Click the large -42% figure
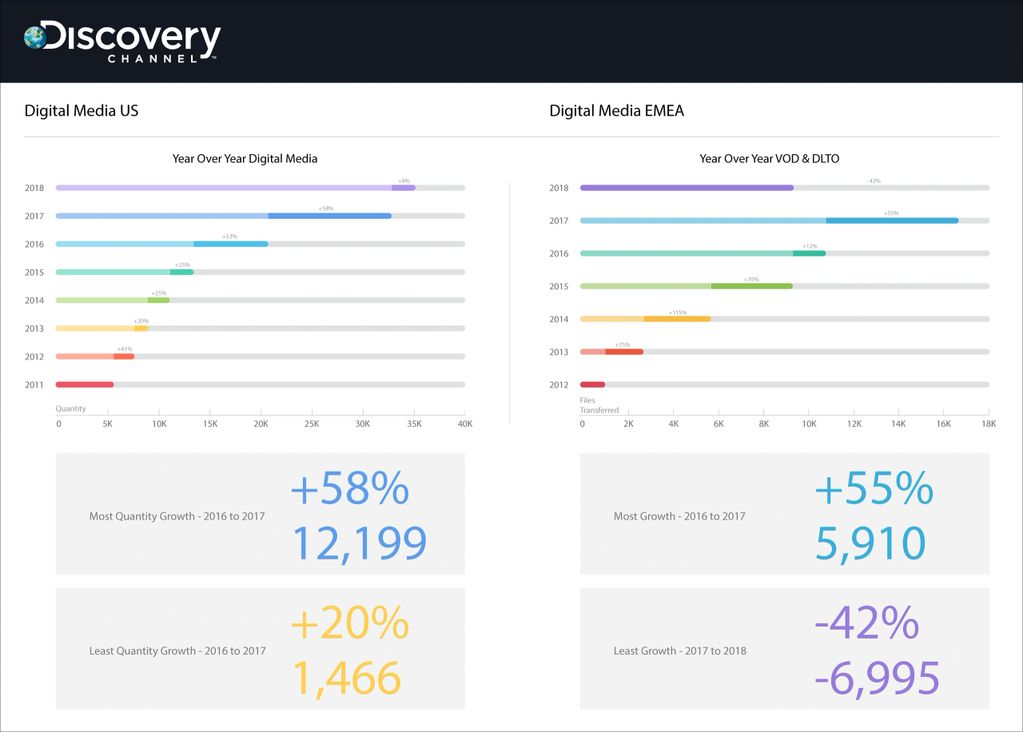The height and width of the screenshot is (732, 1023). [x=868, y=623]
